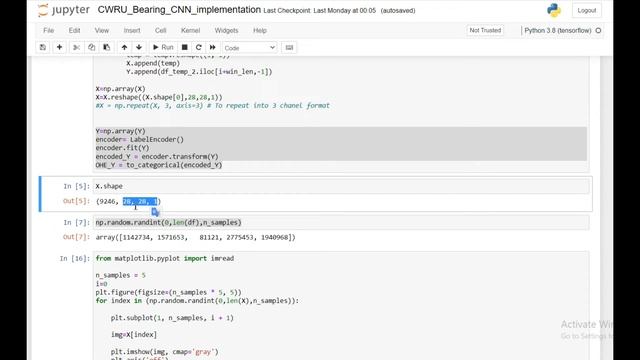Click the 'X.append(temp)' code line
This screenshot has width=640, height=360.
(x=153, y=63)
